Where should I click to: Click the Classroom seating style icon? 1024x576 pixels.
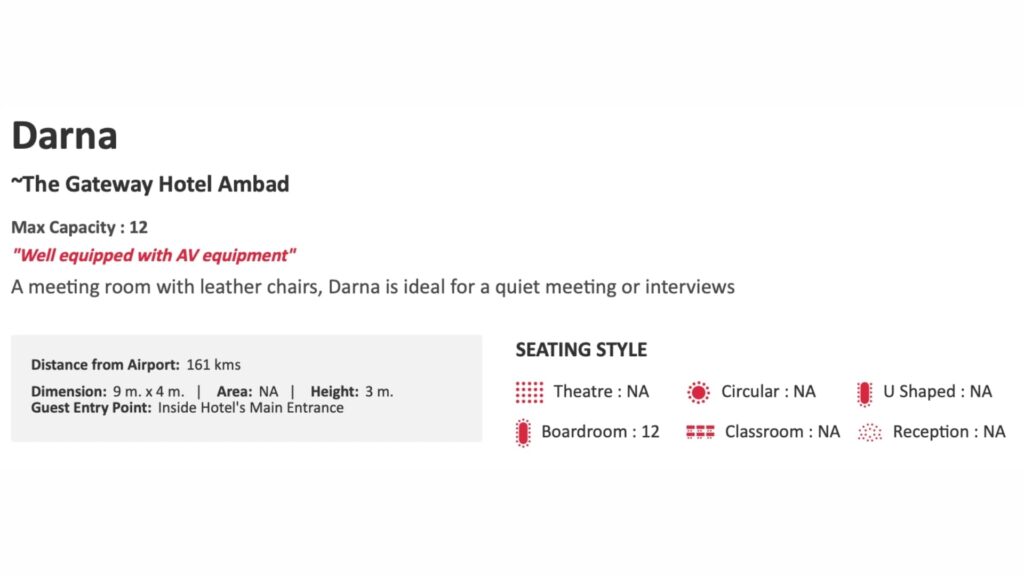coord(700,432)
